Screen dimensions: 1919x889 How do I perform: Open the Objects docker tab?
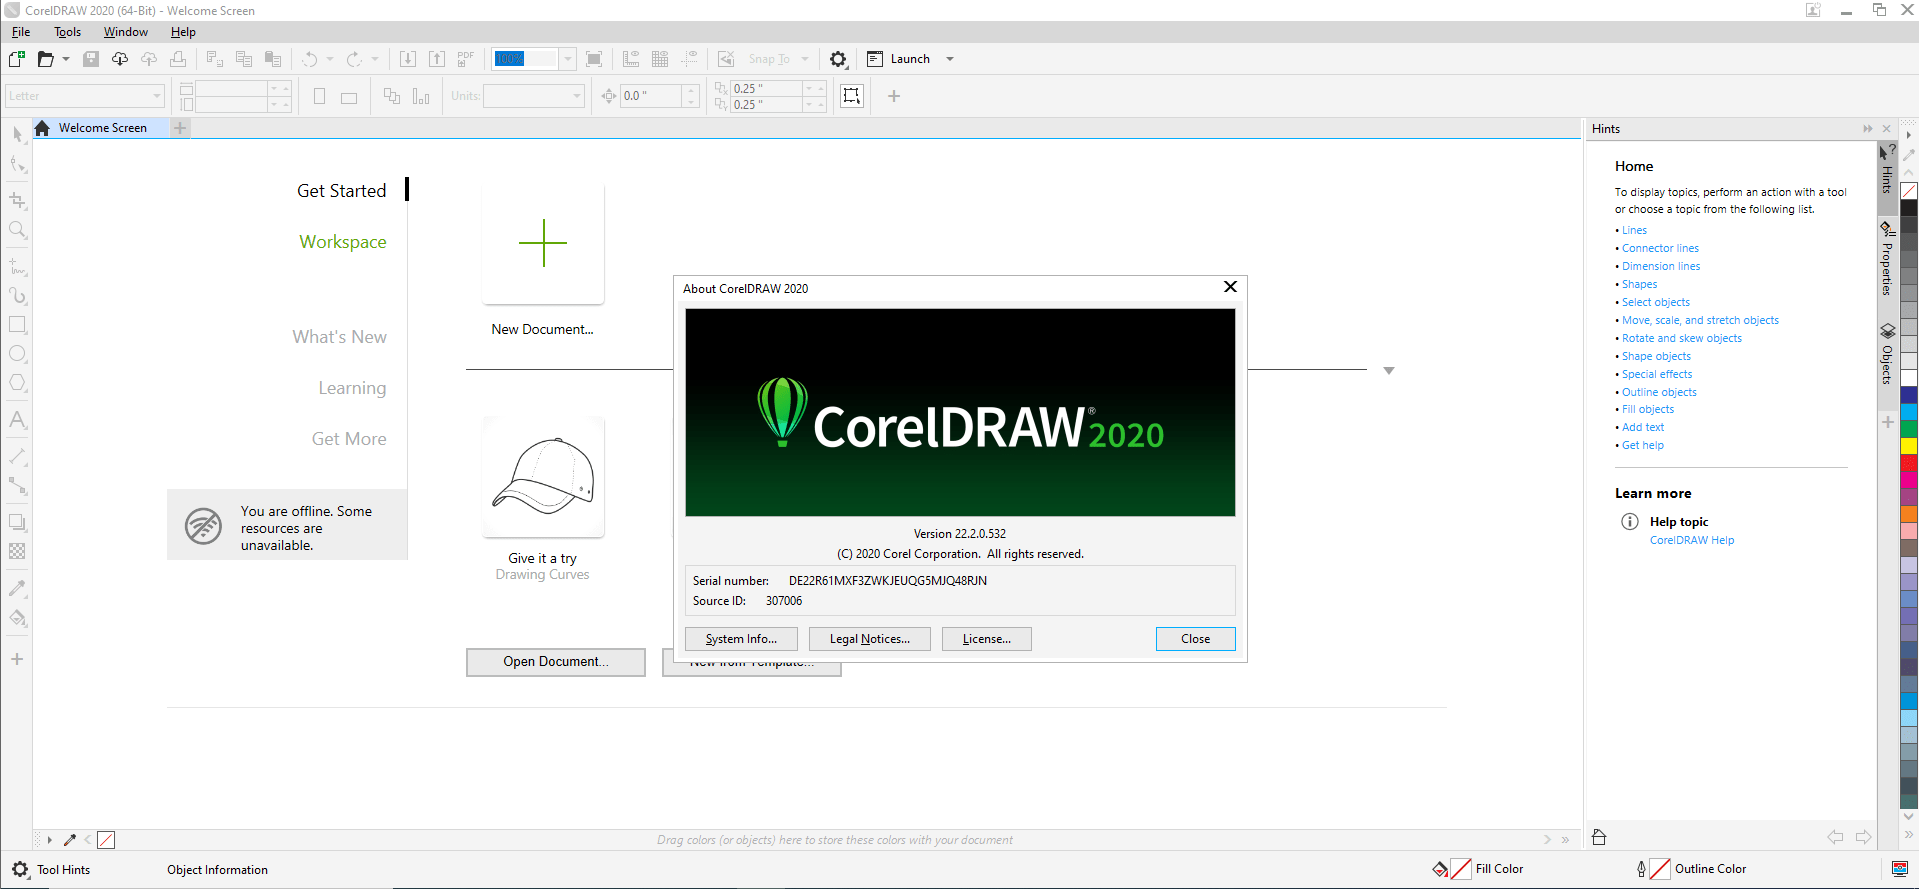1887,355
